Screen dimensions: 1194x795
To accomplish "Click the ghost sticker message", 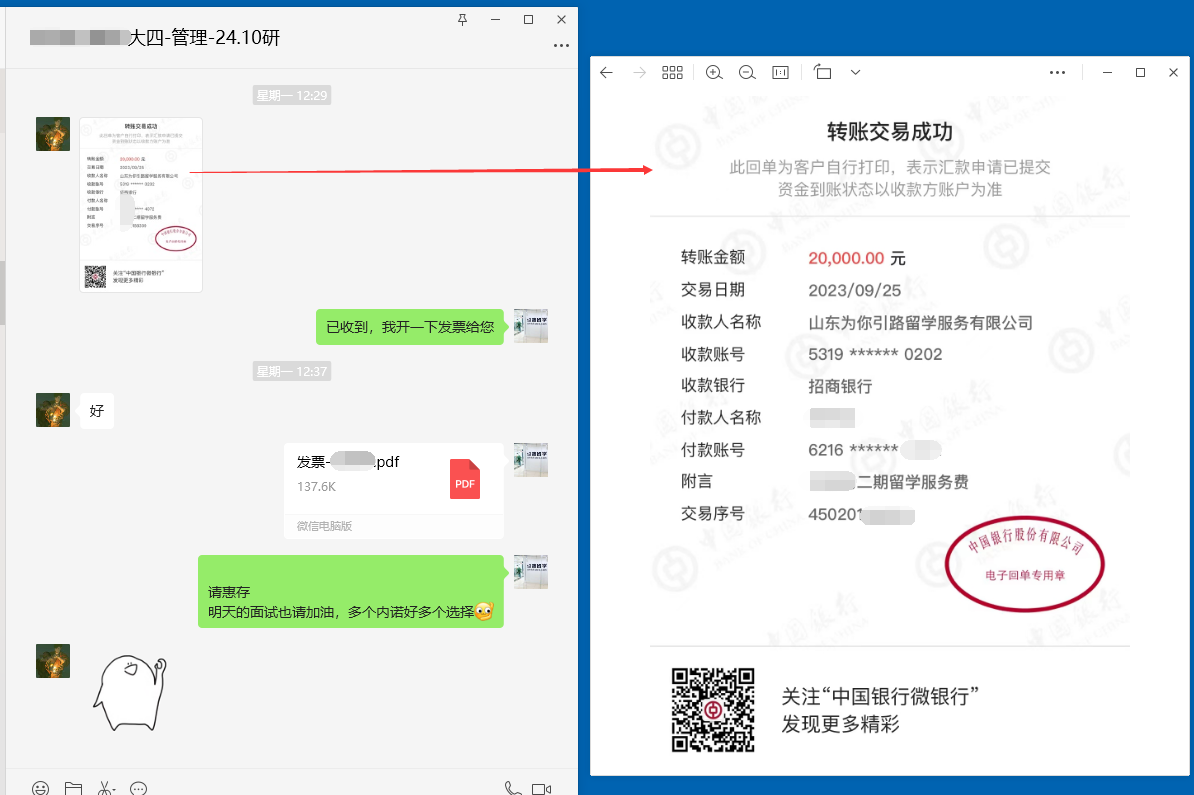I will coord(130,693).
